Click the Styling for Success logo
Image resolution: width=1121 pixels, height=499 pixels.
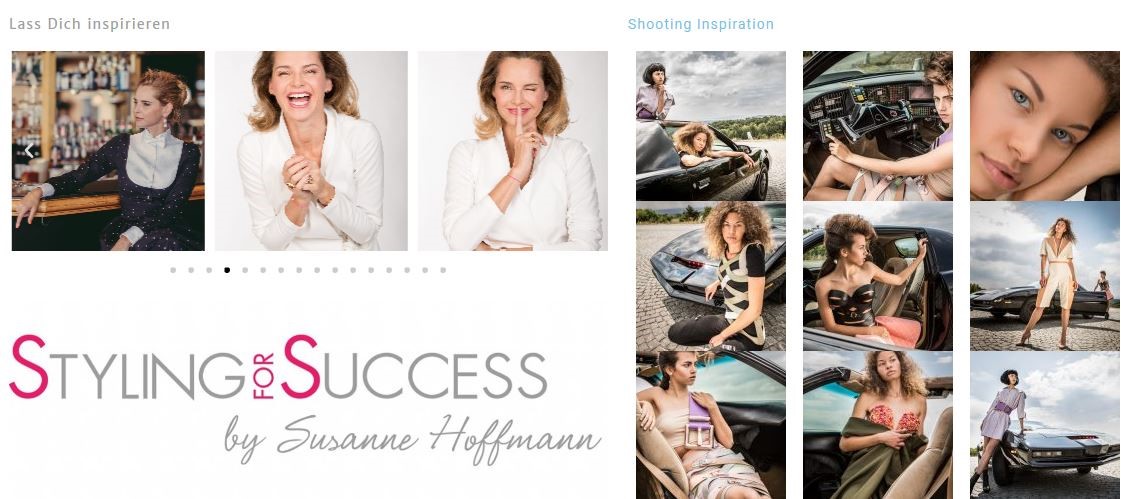pyautogui.click(x=305, y=398)
